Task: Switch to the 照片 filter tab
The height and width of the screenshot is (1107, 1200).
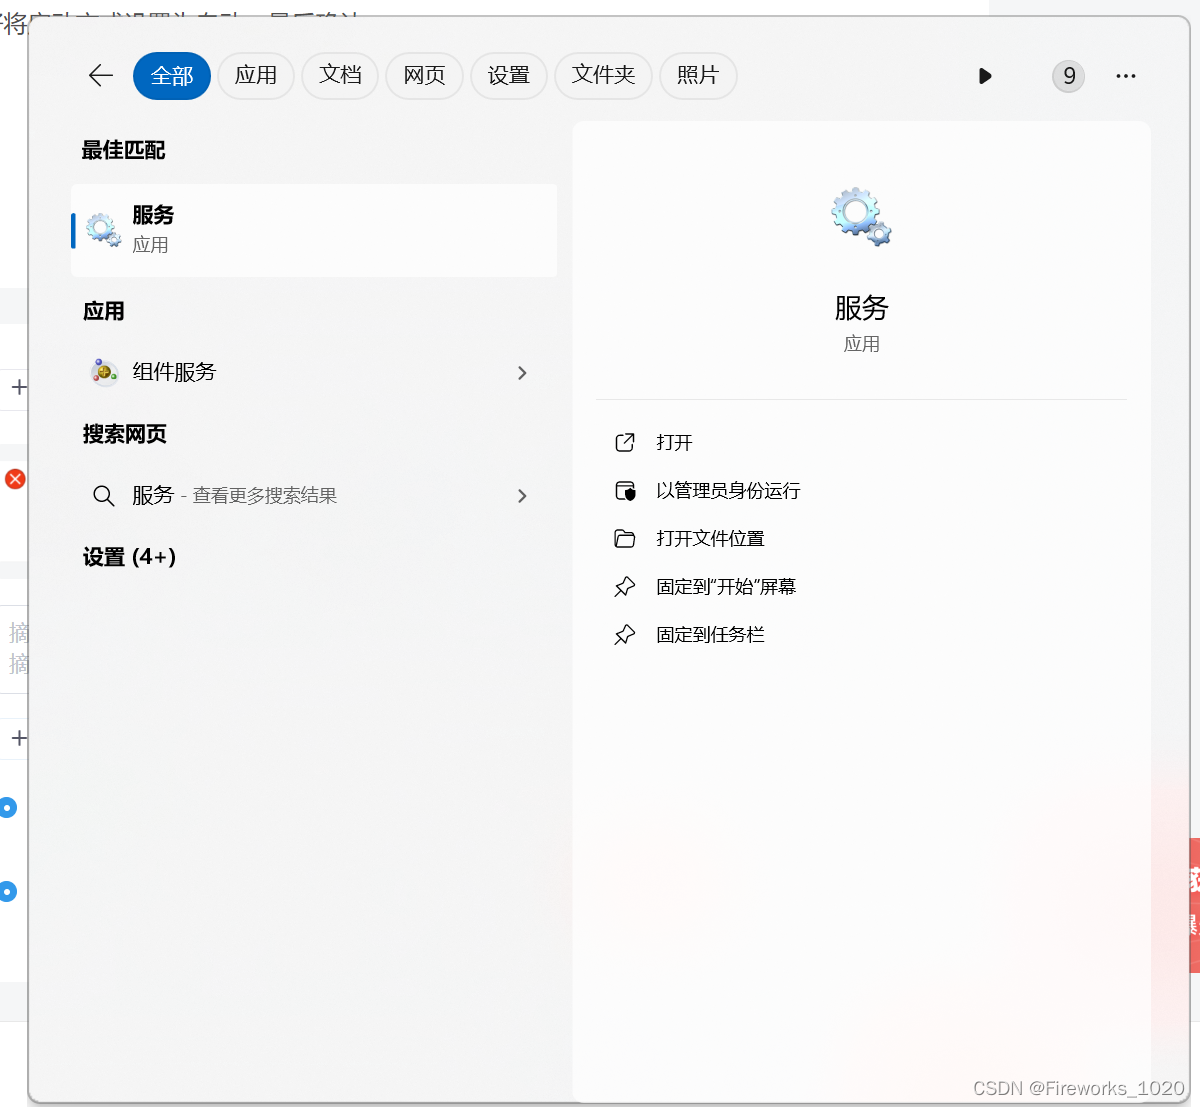Action: tap(698, 76)
